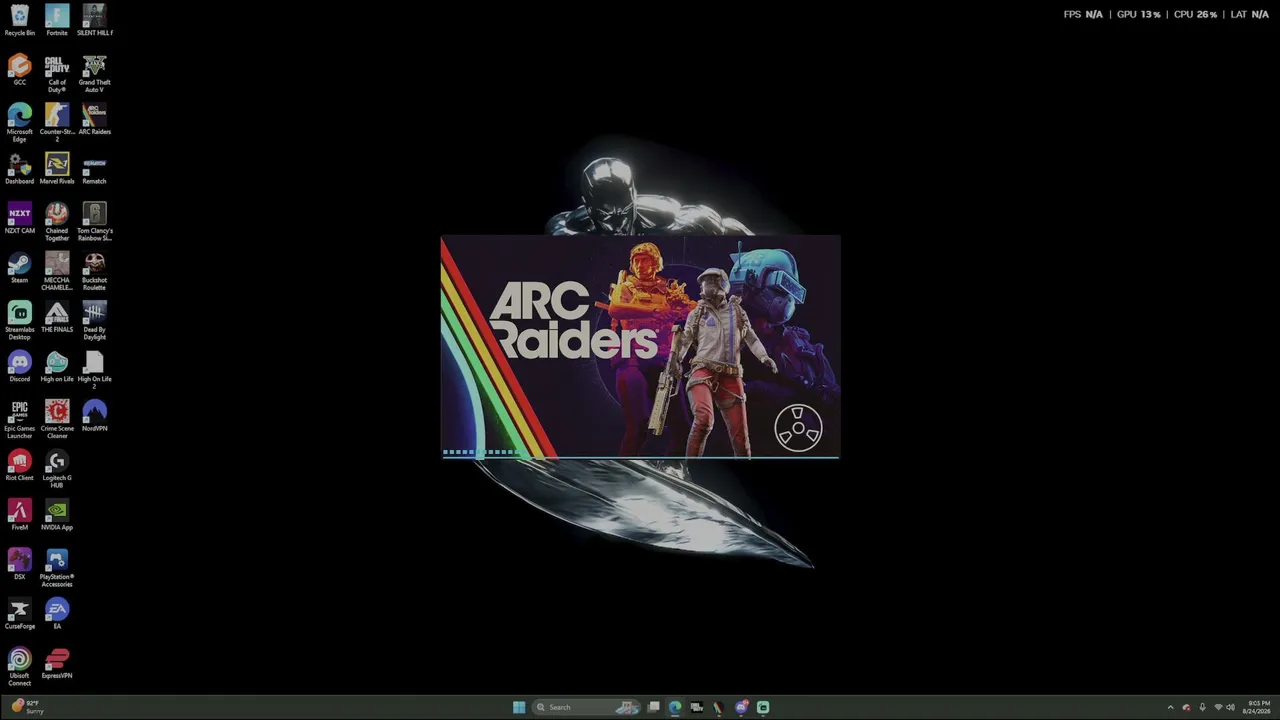
Task: Select the DSX desktop icon
Action: tap(19, 565)
